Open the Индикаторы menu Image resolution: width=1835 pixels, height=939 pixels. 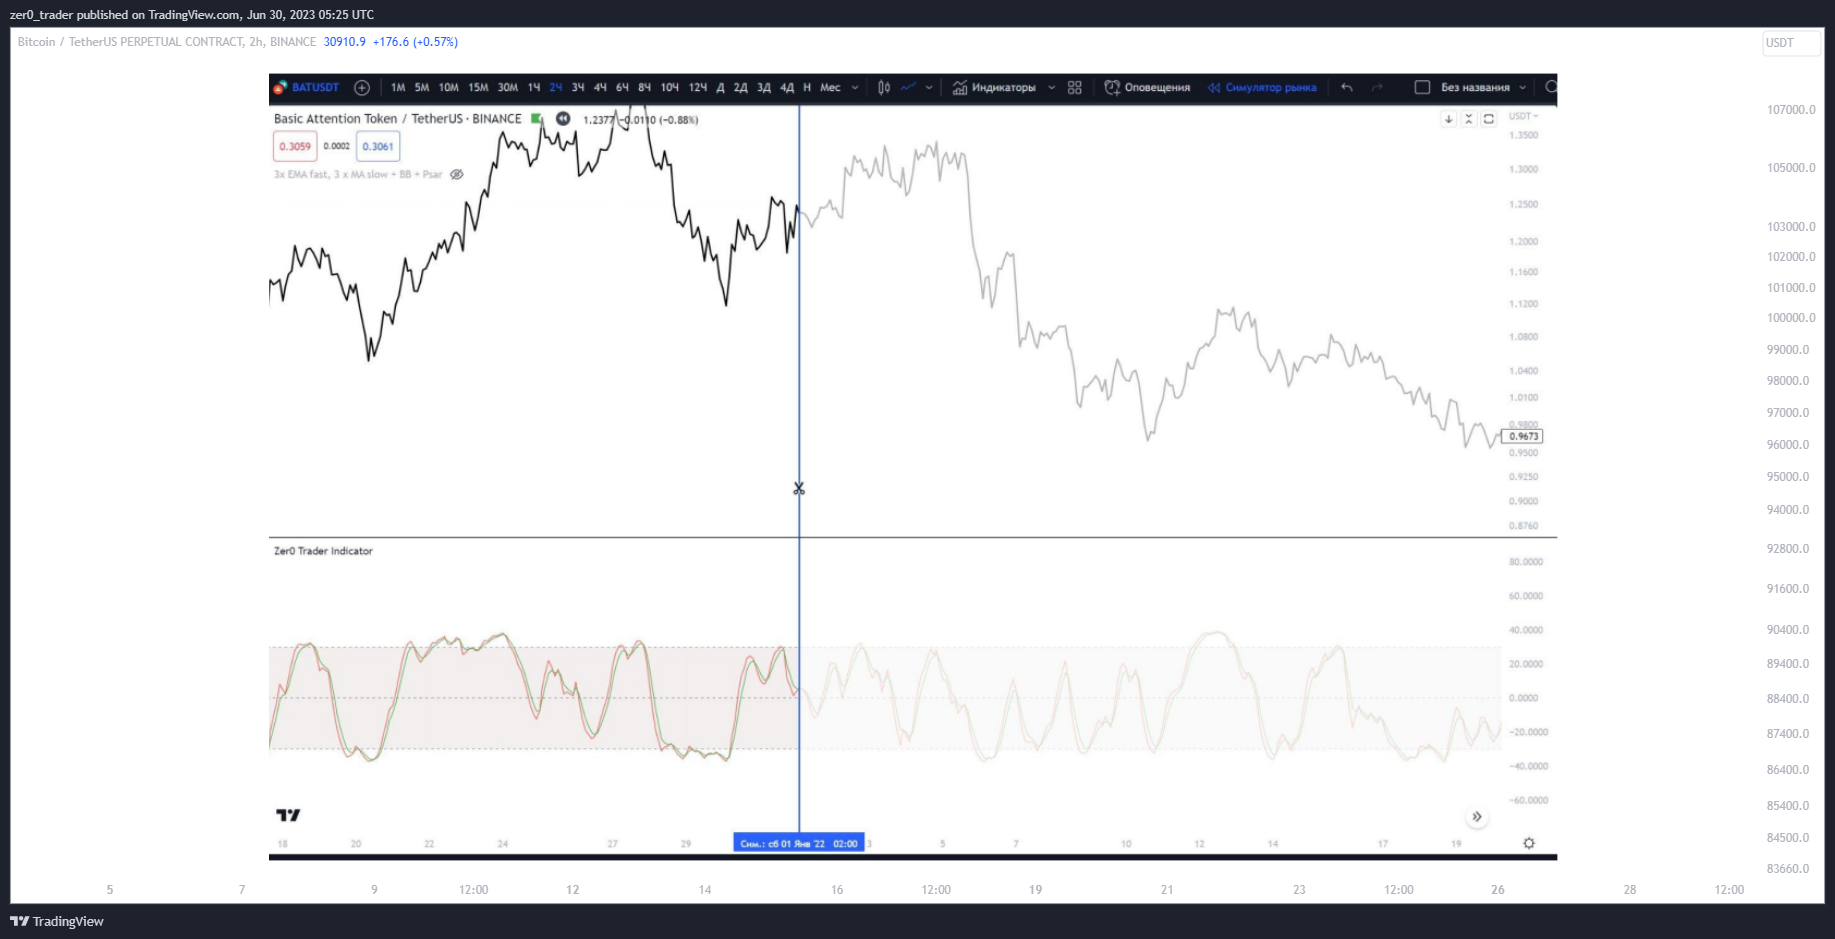tap(994, 88)
